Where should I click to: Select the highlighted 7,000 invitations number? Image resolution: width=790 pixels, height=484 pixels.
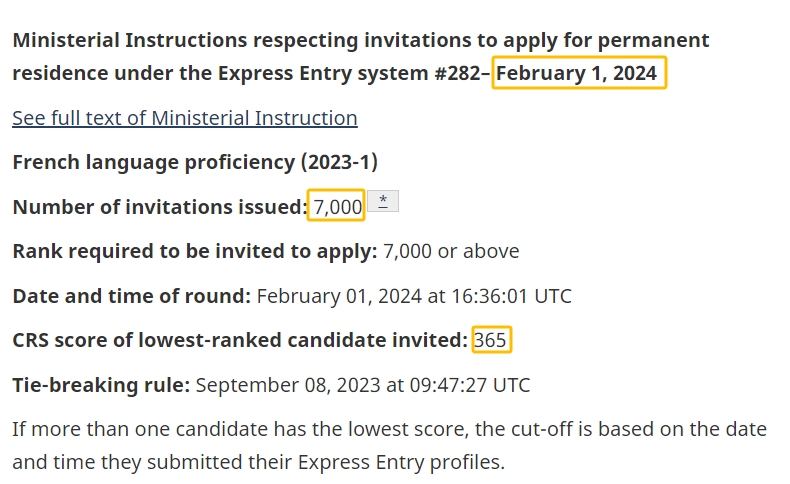click(x=337, y=207)
